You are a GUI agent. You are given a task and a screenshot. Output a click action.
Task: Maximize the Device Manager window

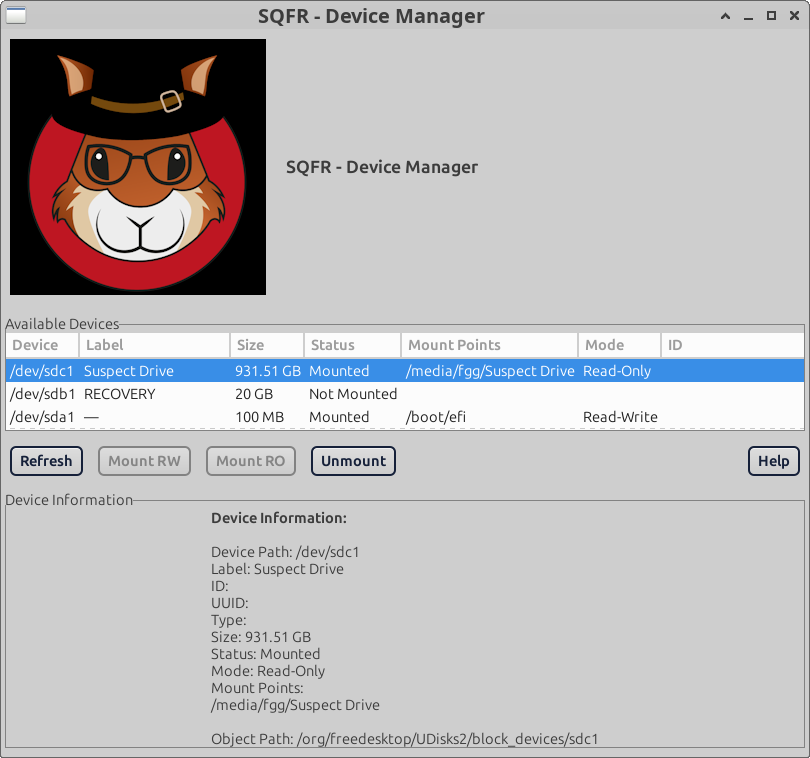[x=771, y=16]
